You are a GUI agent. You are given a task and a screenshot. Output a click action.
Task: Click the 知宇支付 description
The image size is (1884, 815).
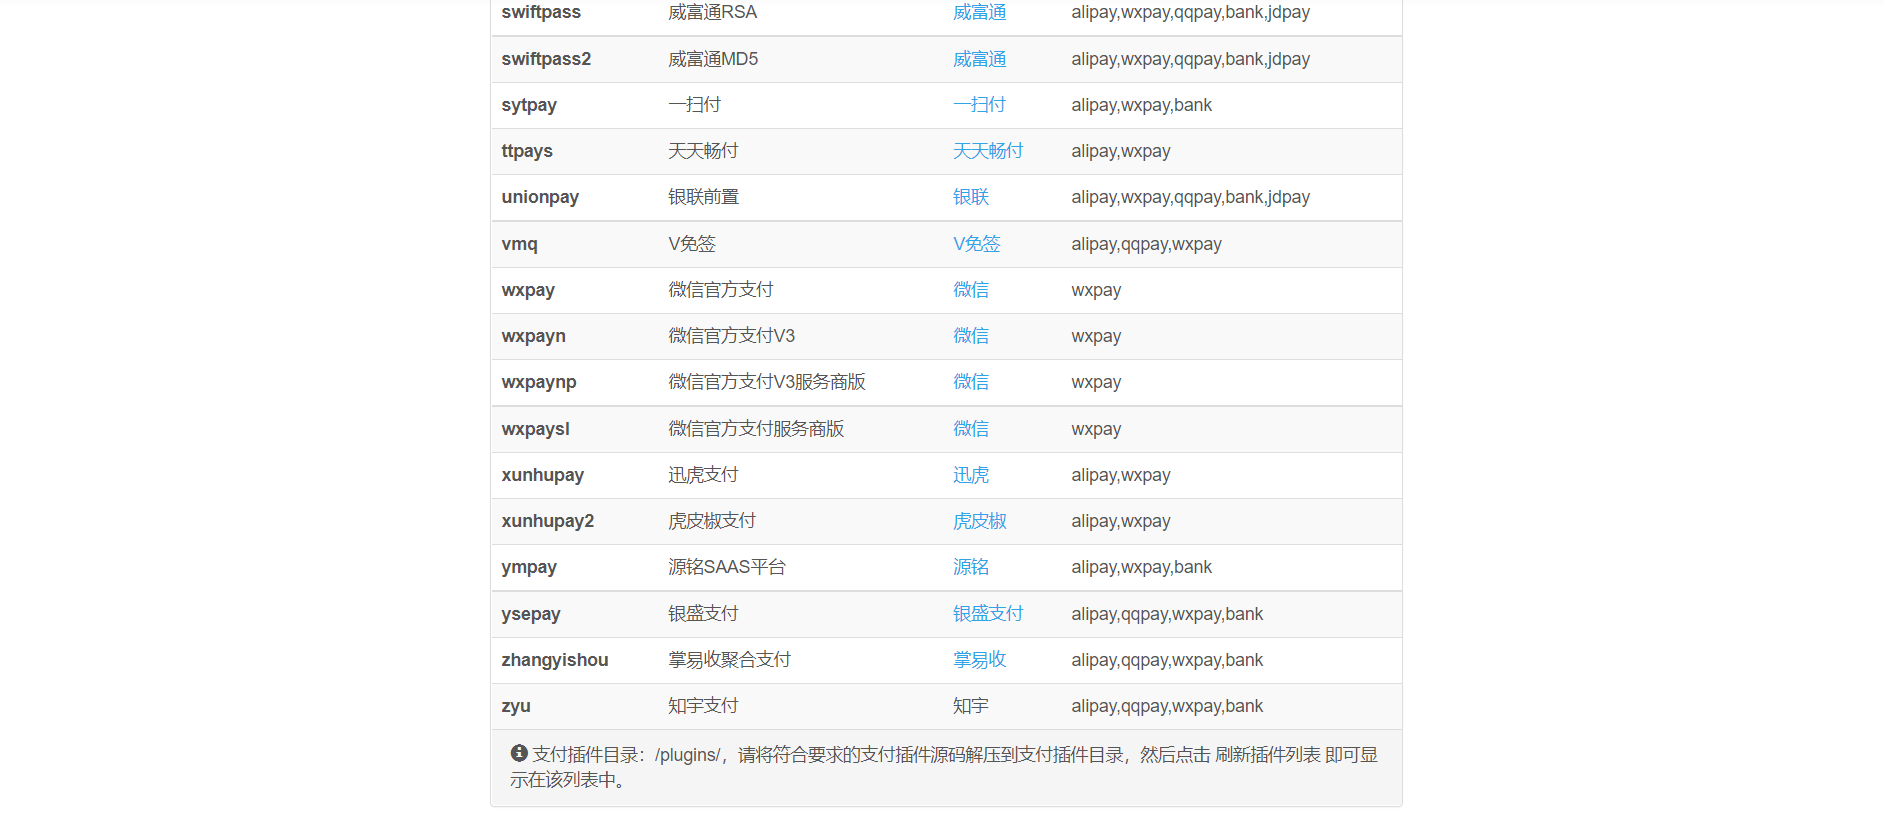coord(703,706)
